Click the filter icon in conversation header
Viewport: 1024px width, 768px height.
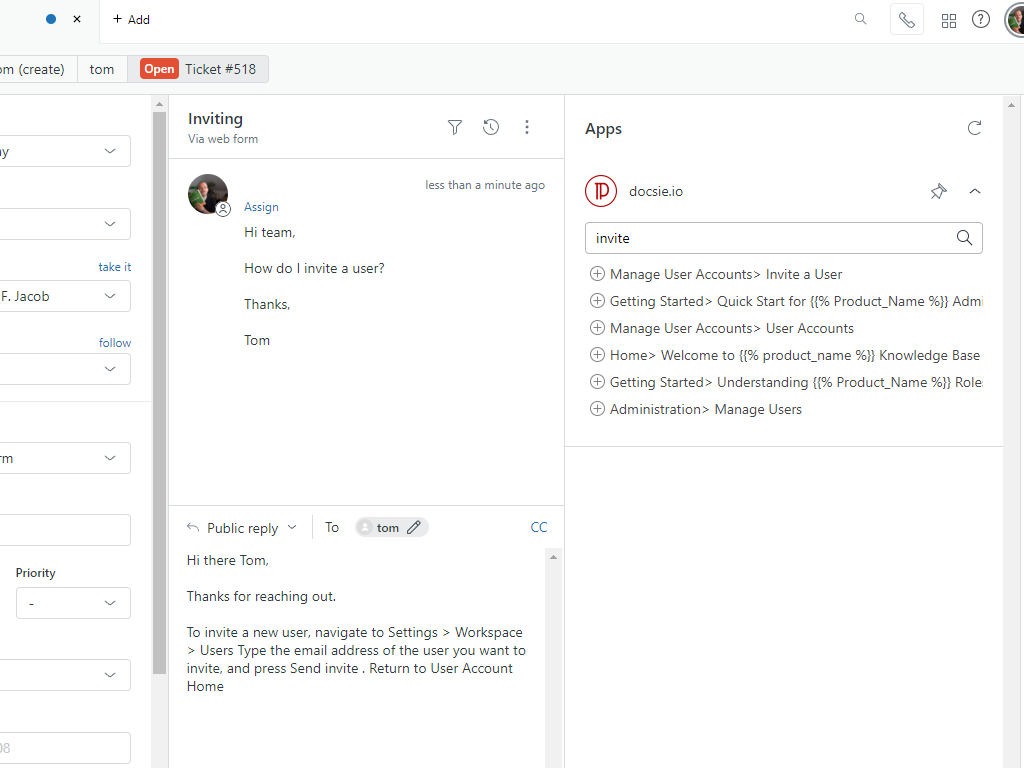tap(455, 127)
